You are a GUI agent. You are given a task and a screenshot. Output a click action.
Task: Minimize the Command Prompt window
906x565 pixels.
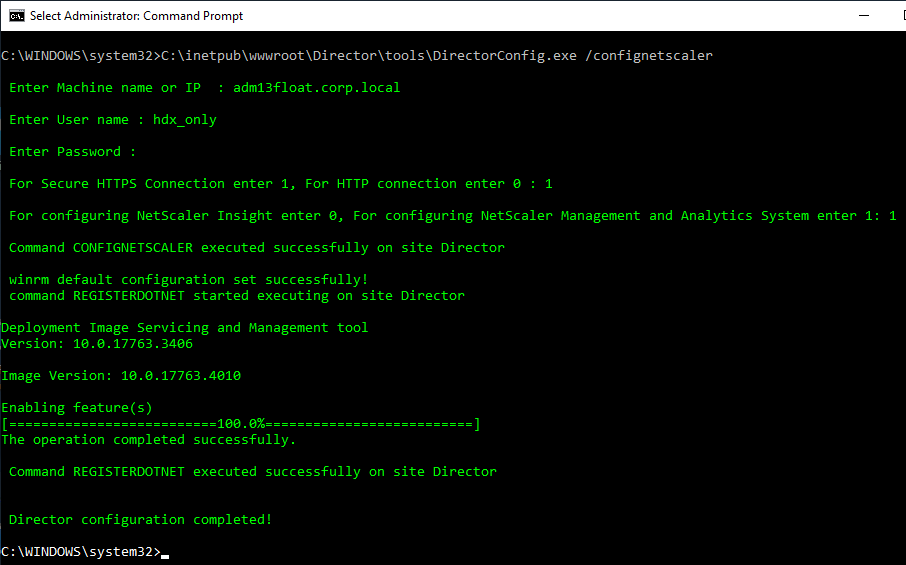[x=864, y=16]
